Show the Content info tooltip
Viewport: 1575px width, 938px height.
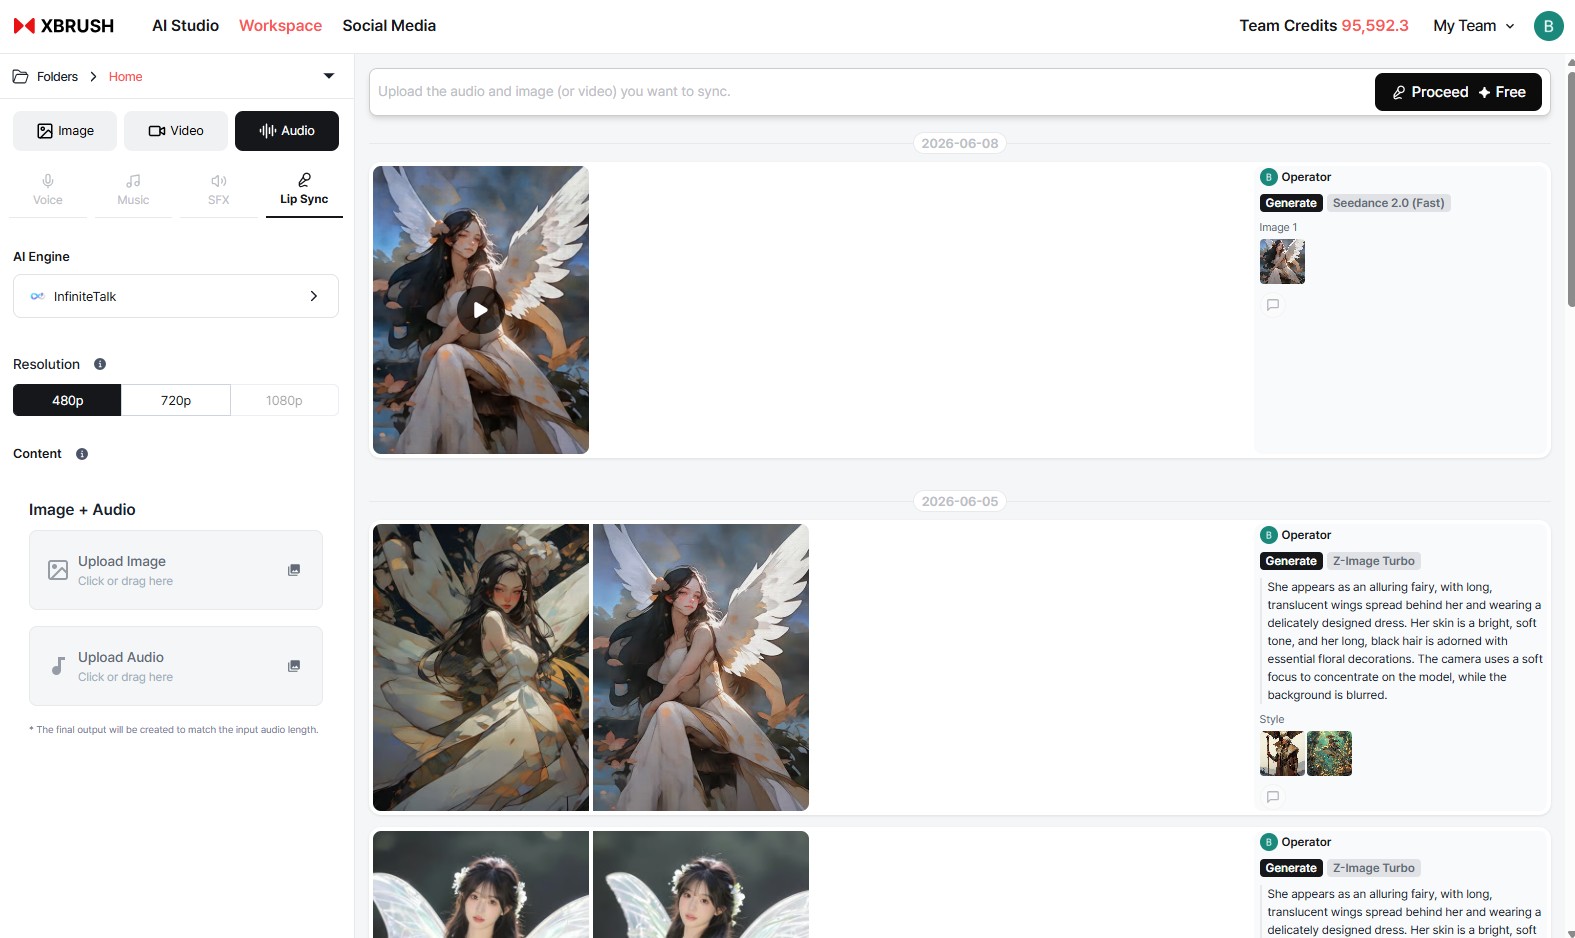click(82, 454)
